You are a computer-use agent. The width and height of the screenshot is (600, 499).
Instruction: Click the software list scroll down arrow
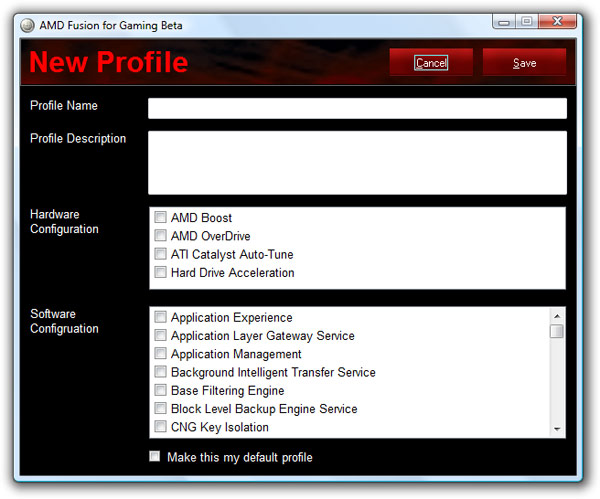point(557,429)
